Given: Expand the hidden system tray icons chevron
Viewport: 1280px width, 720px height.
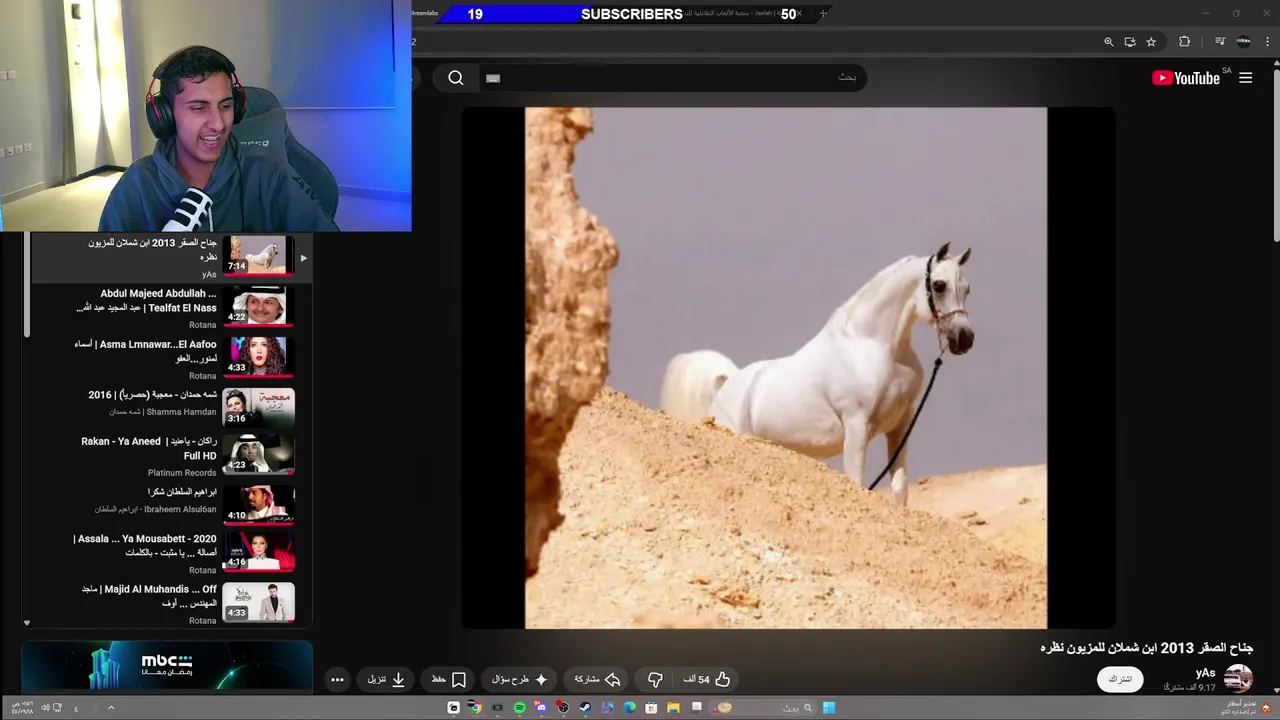Looking at the screenshot, I should point(111,708).
